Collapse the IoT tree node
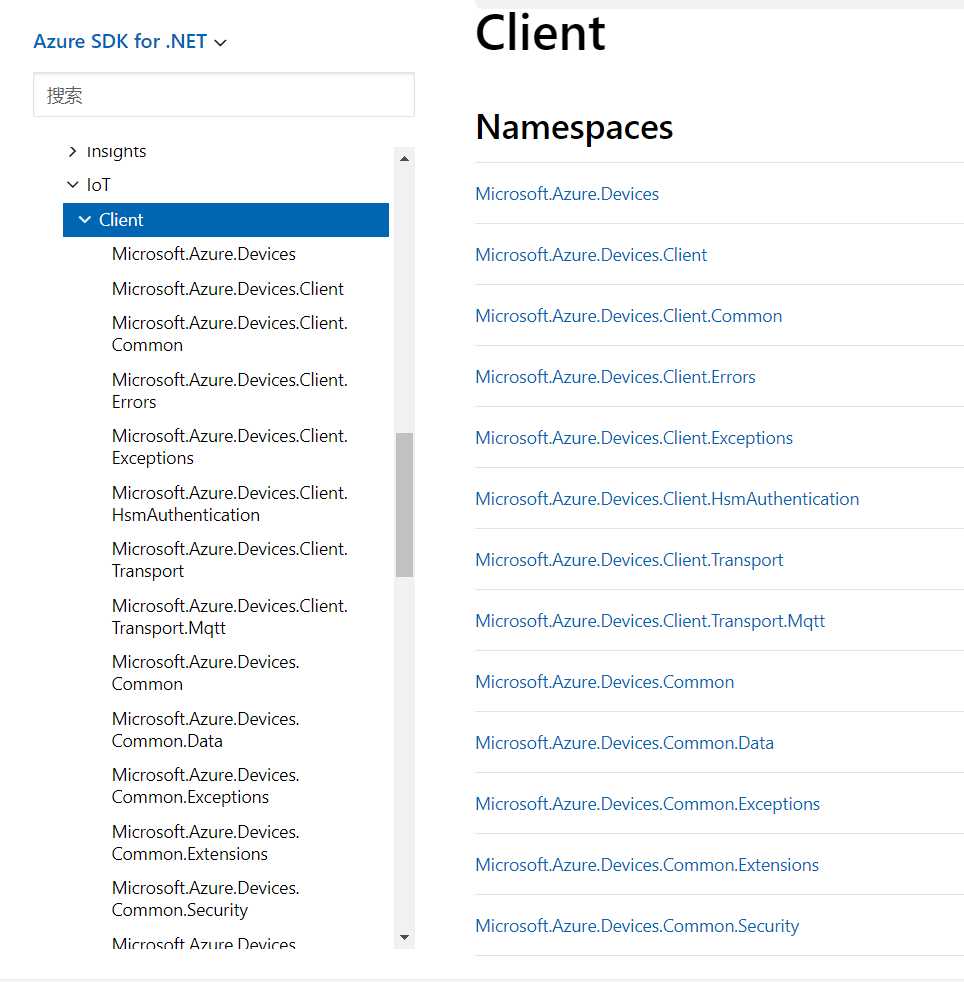This screenshot has width=964, height=982. 73,185
